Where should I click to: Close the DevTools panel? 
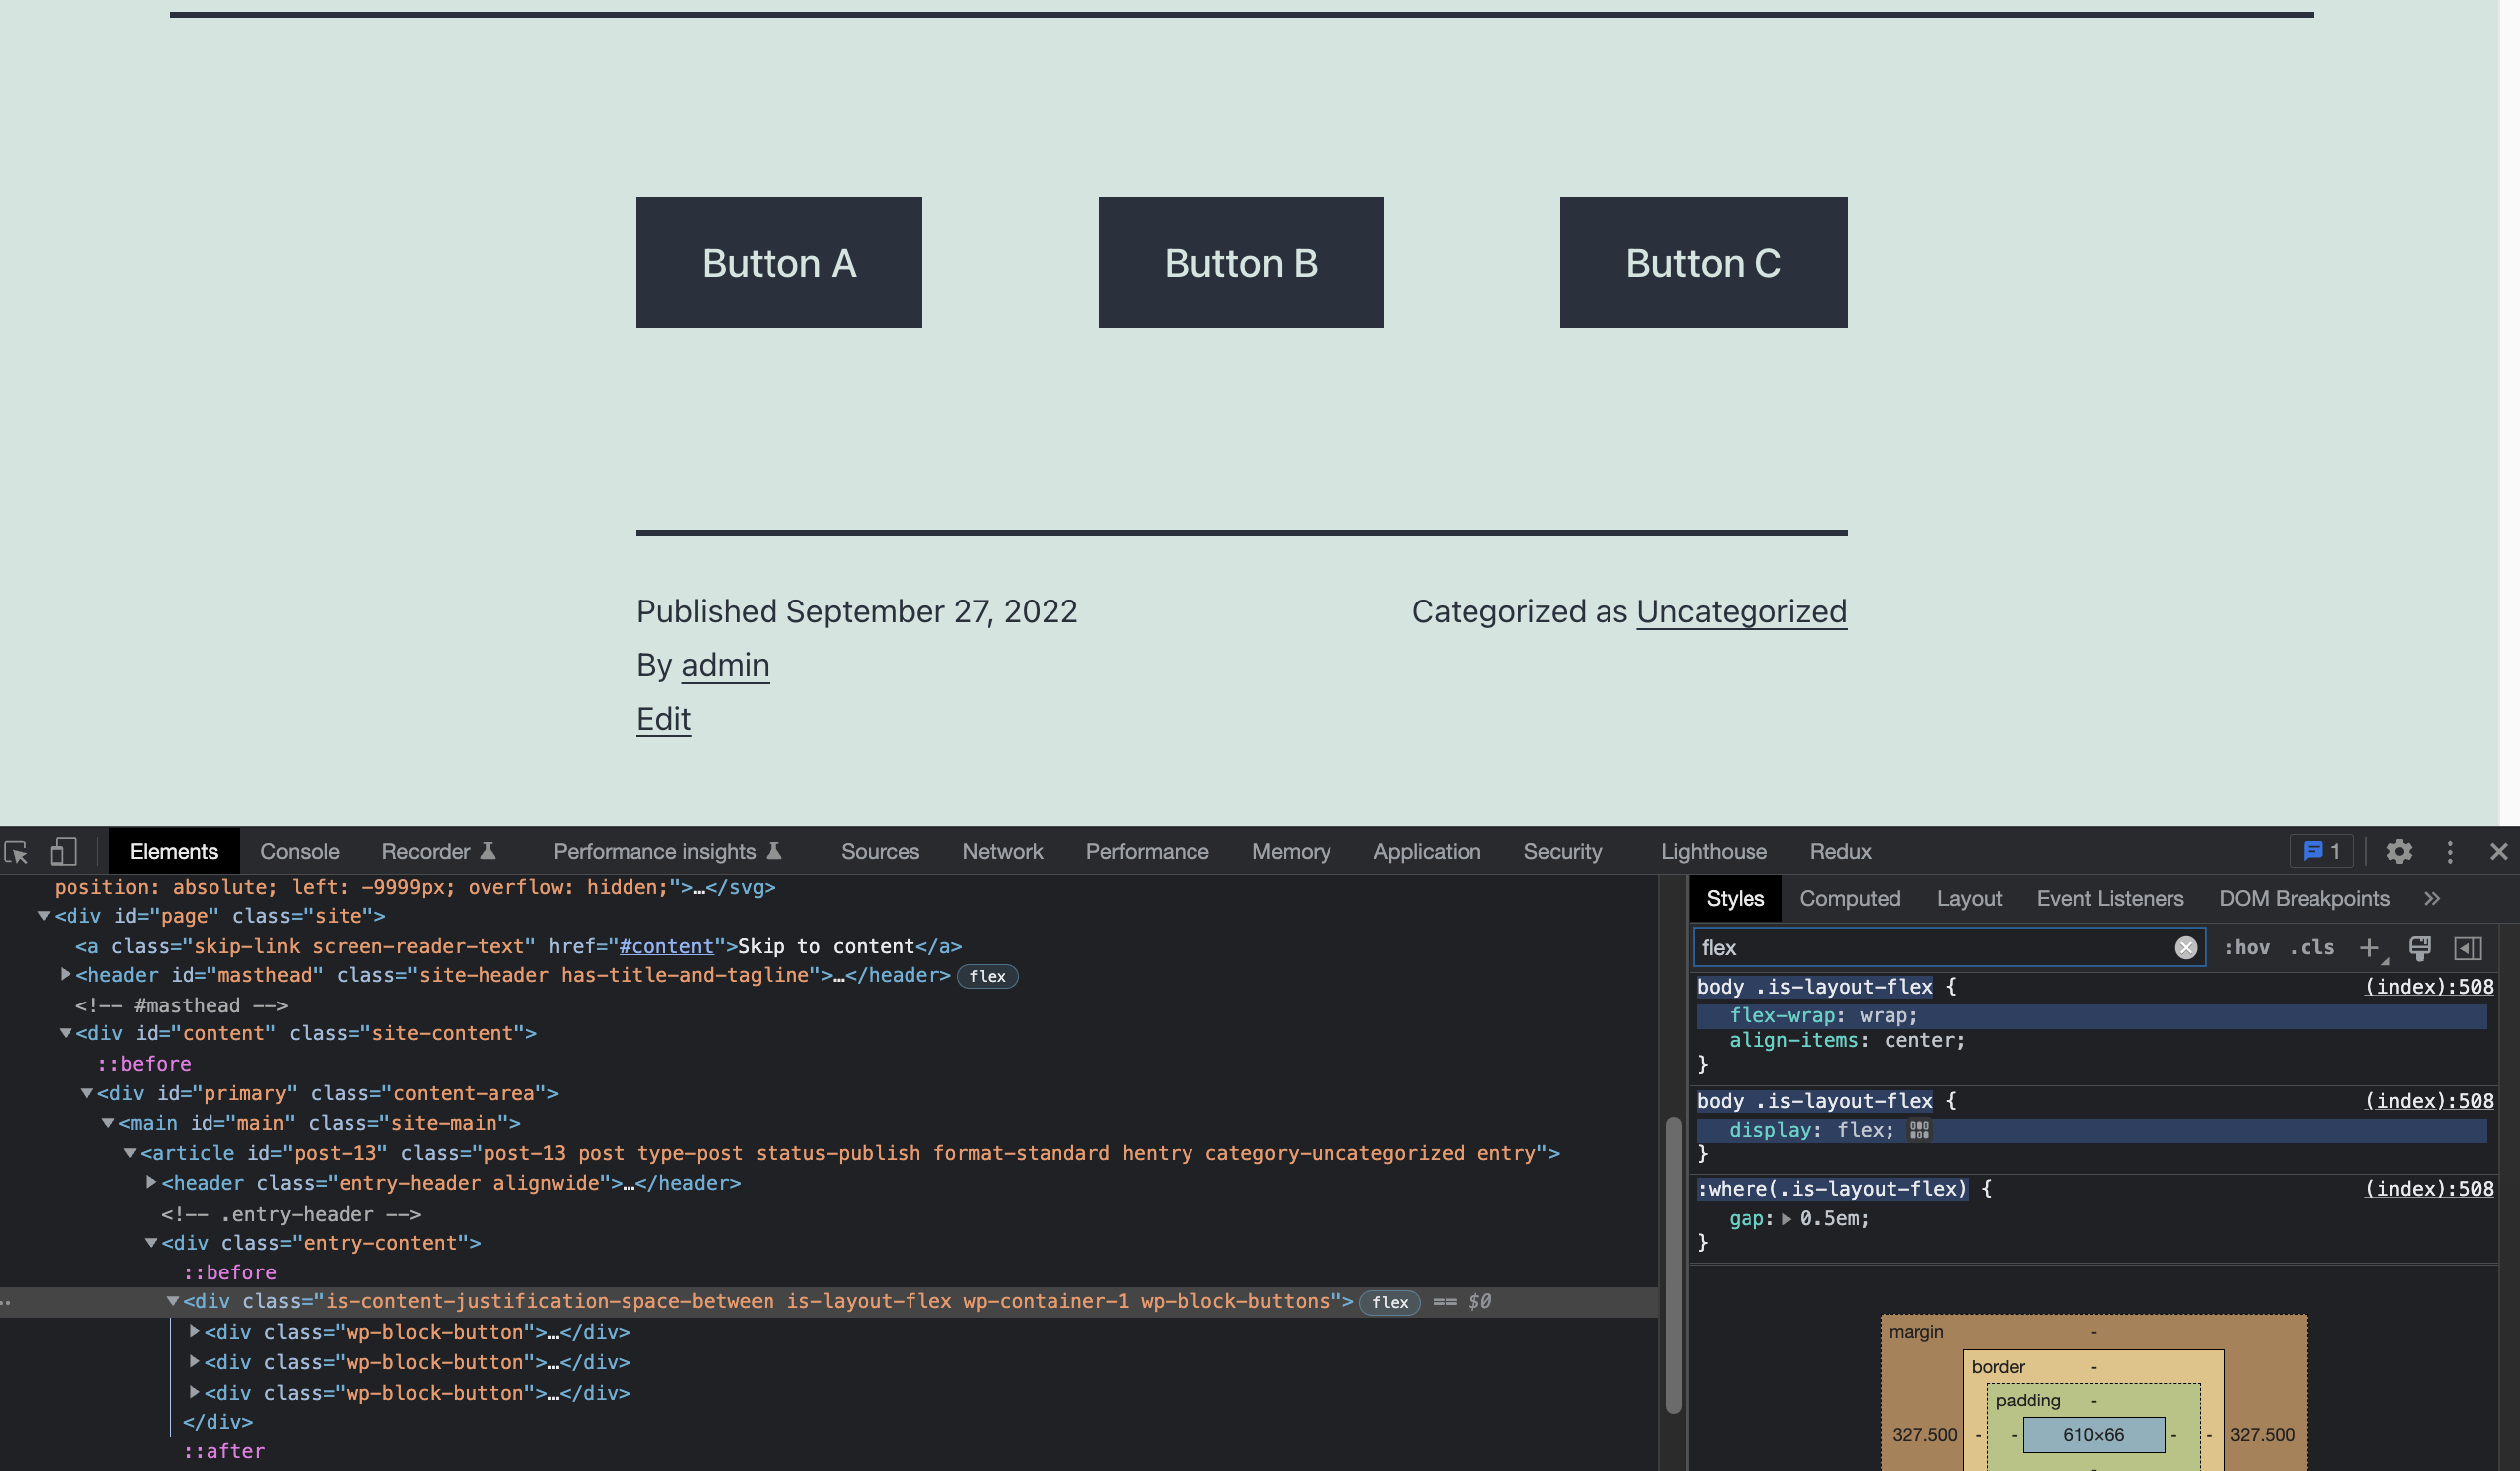(2499, 852)
